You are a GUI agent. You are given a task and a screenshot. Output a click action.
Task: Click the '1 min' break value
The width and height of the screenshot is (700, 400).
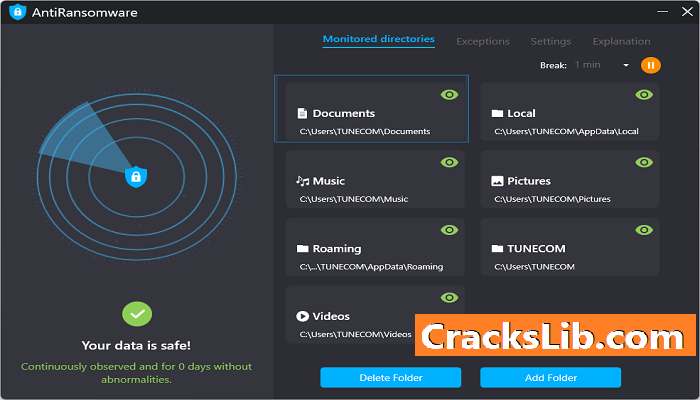(587, 65)
